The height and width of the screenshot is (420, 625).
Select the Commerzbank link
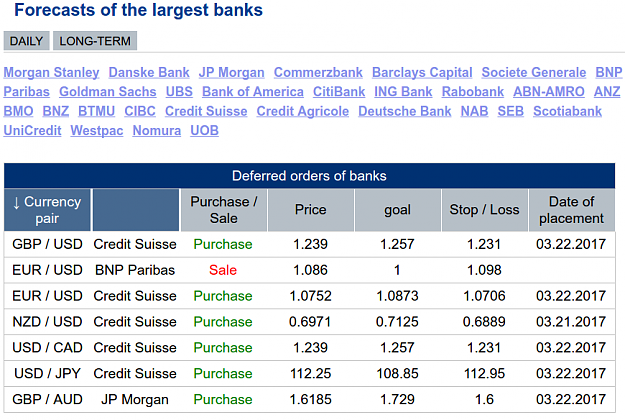318,73
